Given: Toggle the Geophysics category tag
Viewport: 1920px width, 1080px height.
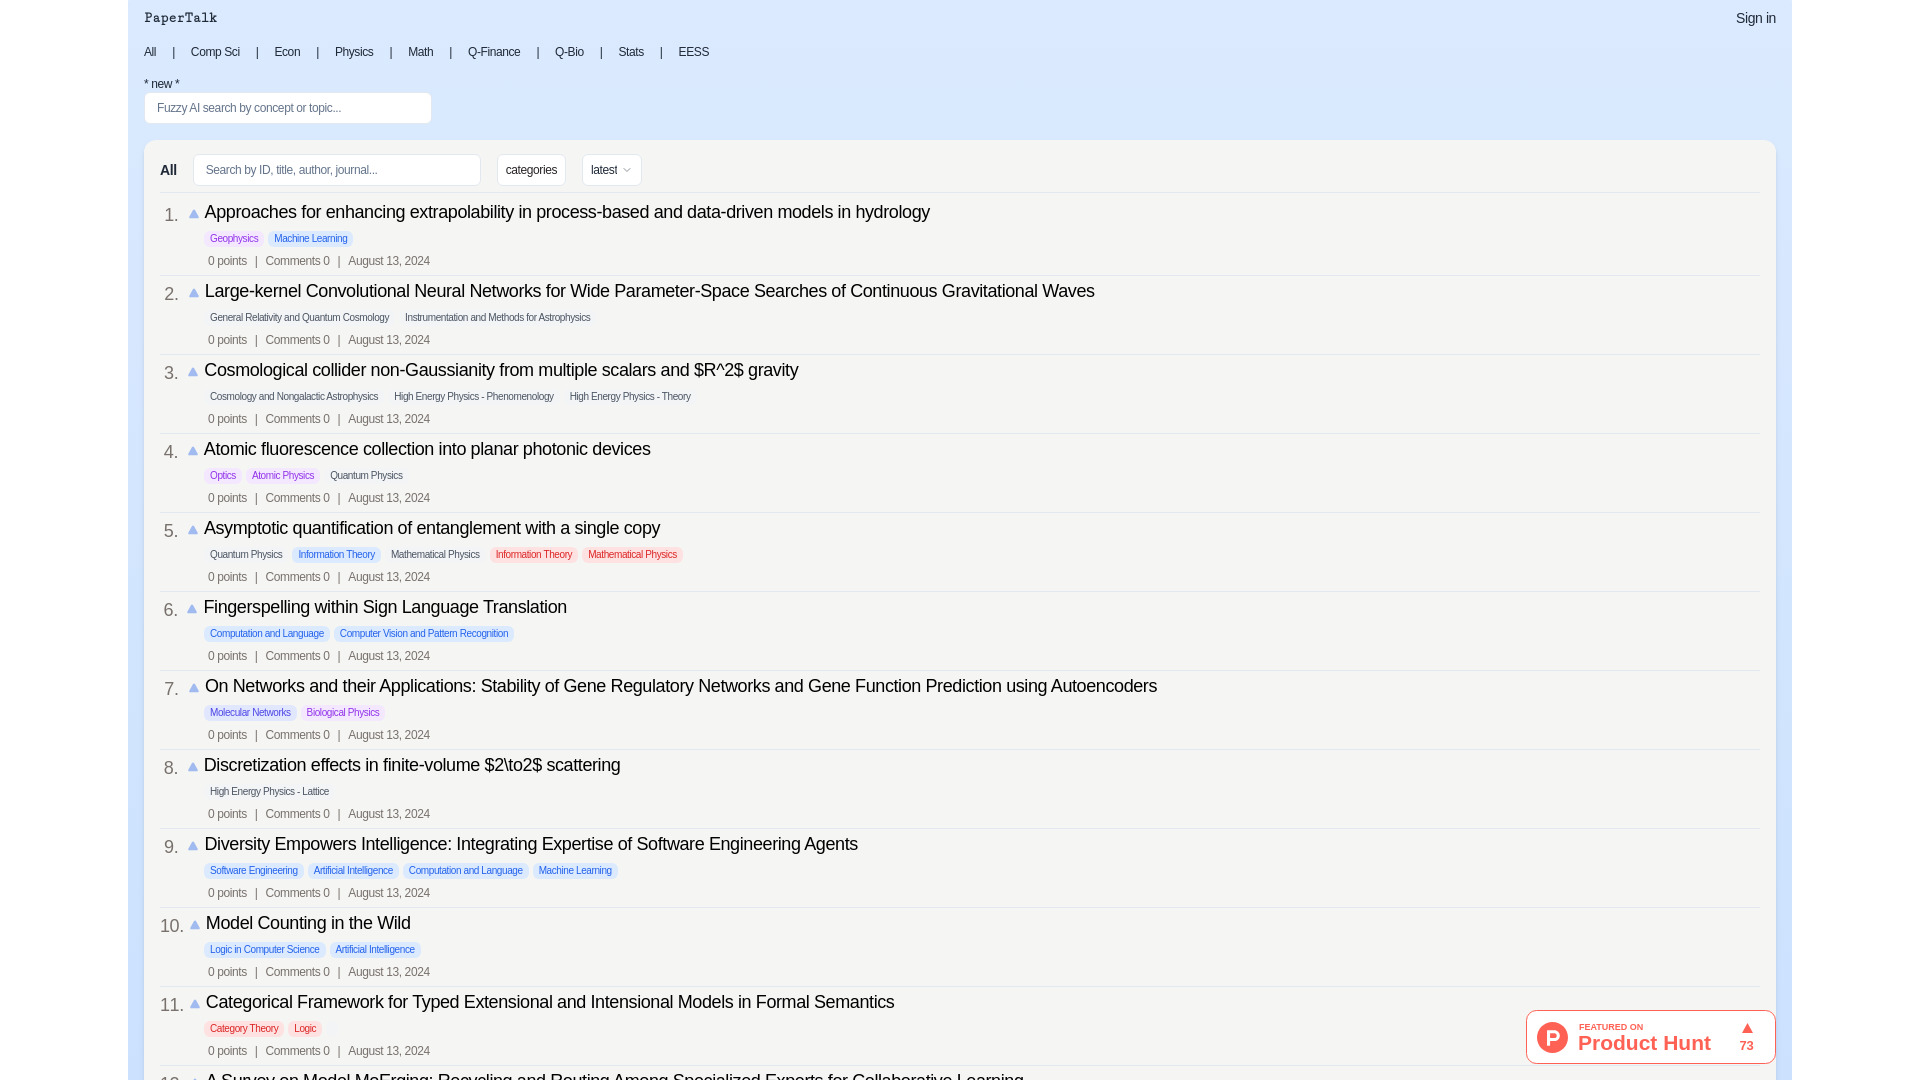Looking at the screenshot, I should pos(233,238).
